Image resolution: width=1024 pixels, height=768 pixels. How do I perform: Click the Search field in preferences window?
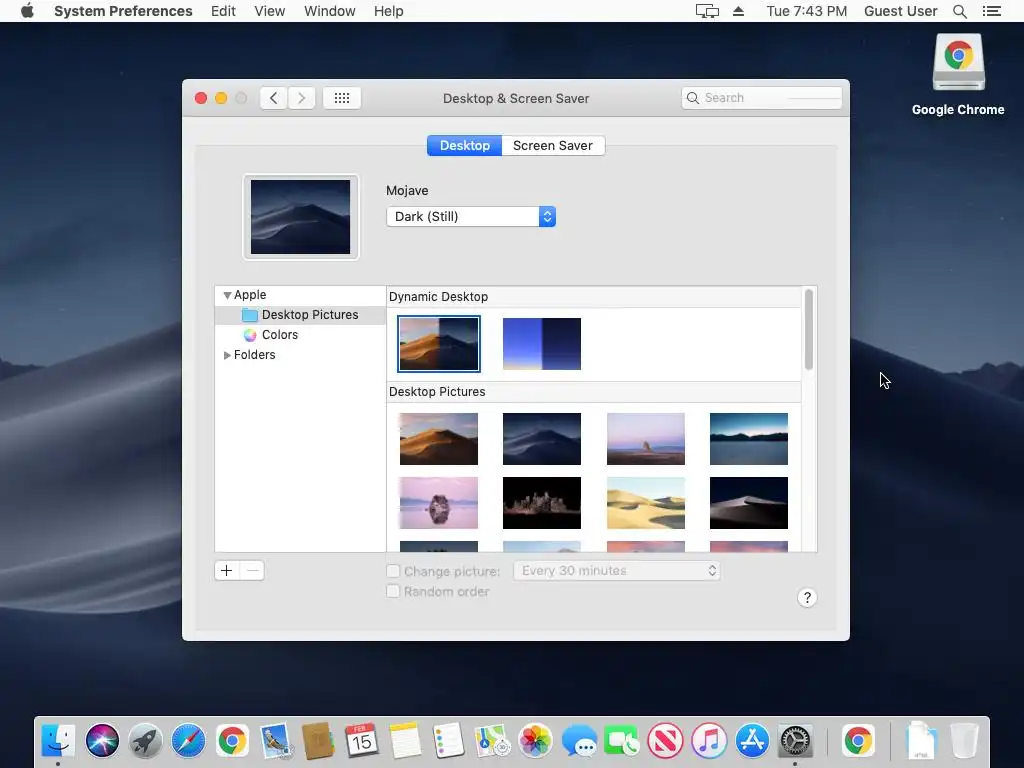click(x=761, y=98)
